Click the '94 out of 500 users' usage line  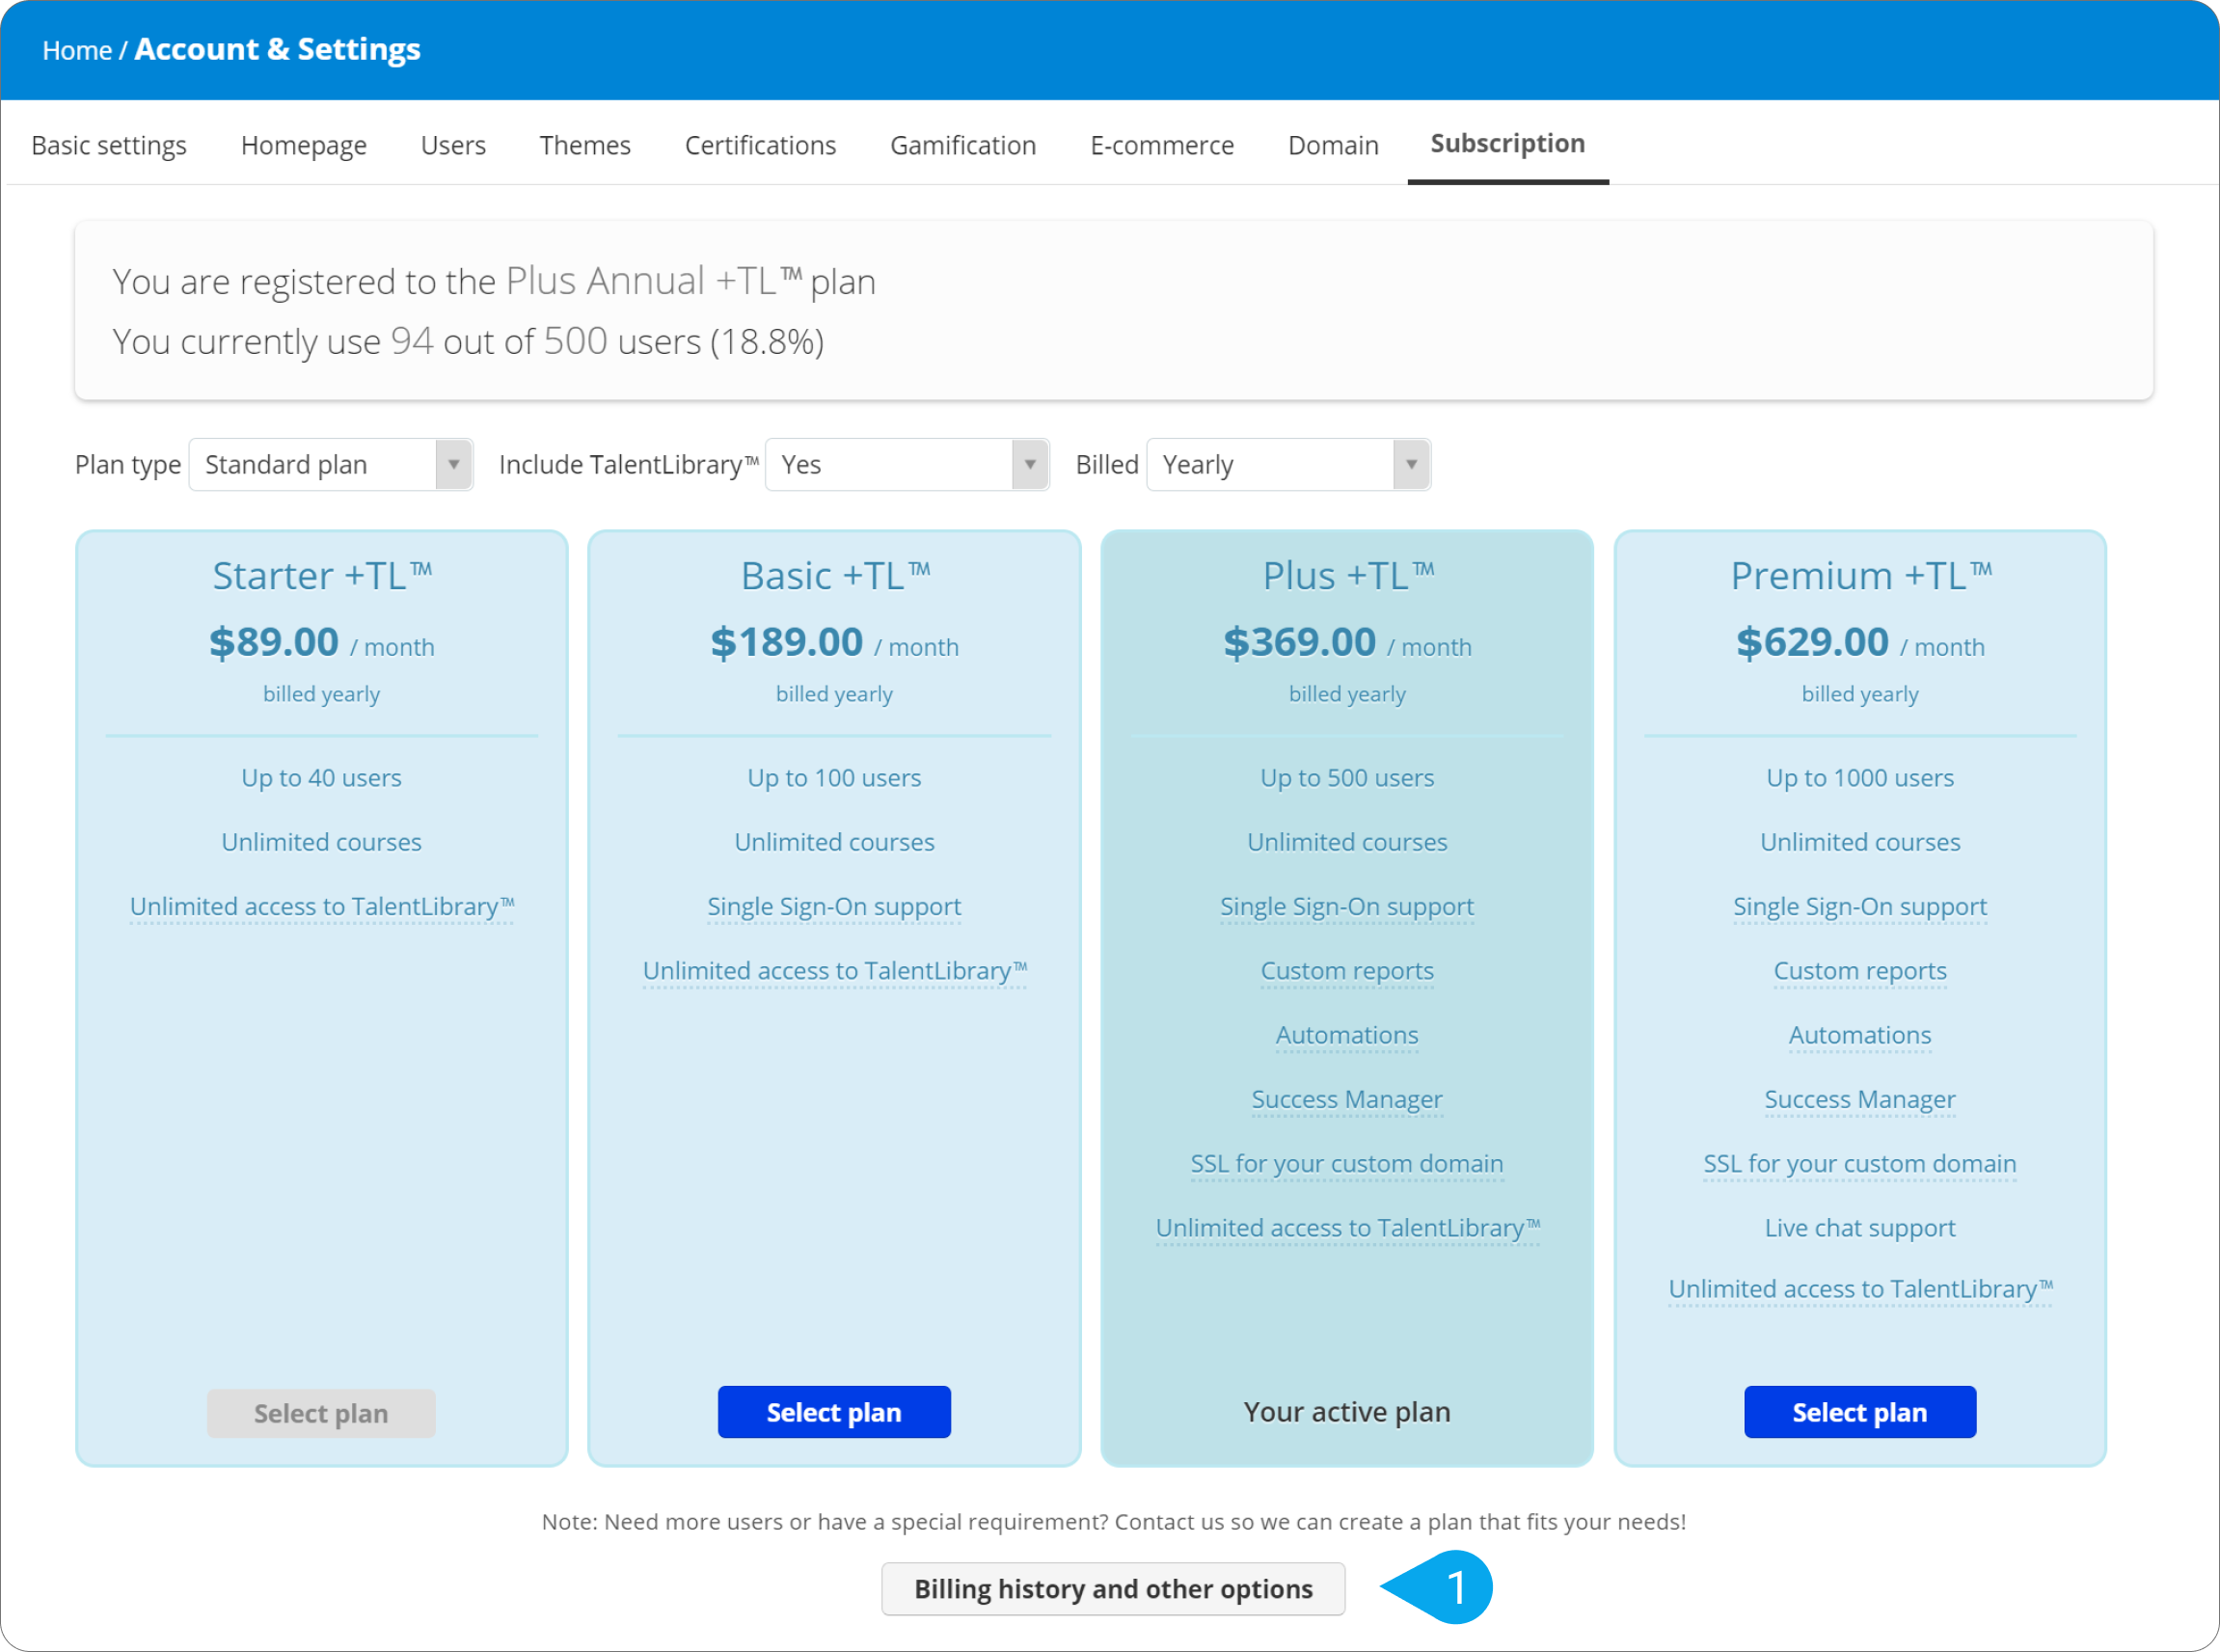(468, 341)
